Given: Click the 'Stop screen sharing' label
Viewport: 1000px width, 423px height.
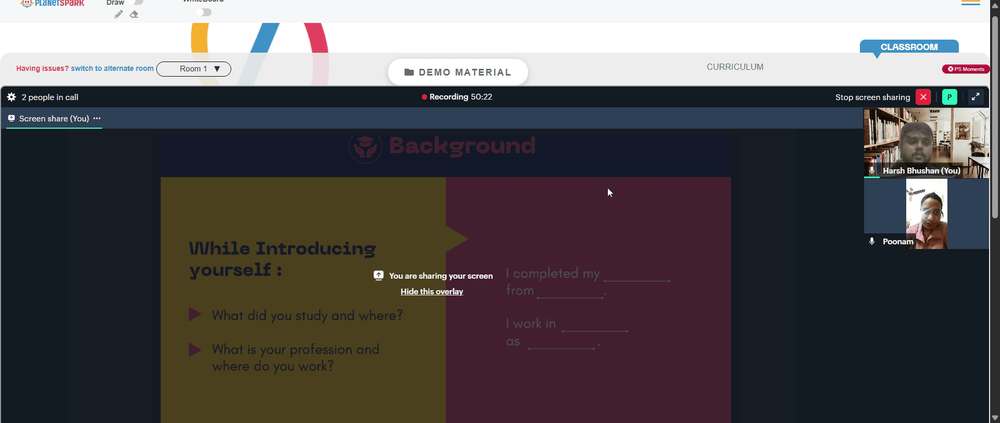Looking at the screenshot, I should (872, 98).
